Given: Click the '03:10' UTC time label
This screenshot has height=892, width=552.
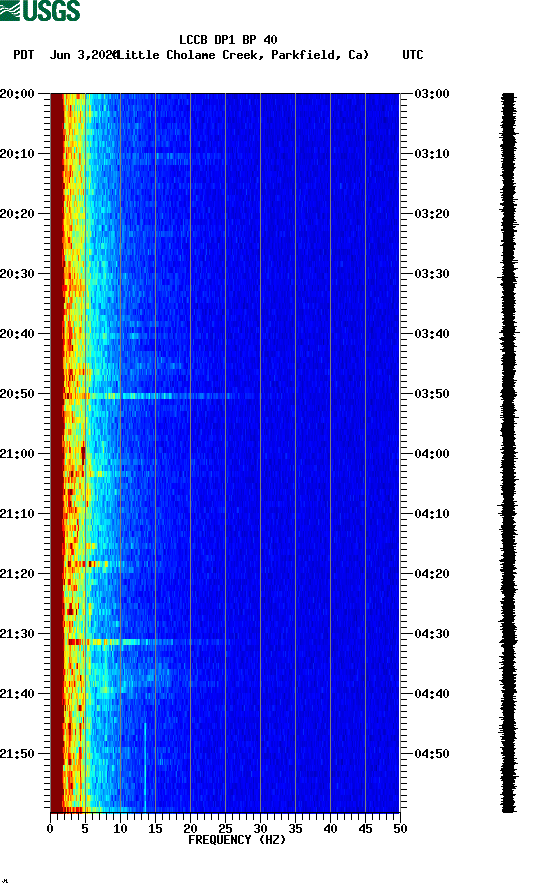Looking at the screenshot, I should tap(432, 154).
